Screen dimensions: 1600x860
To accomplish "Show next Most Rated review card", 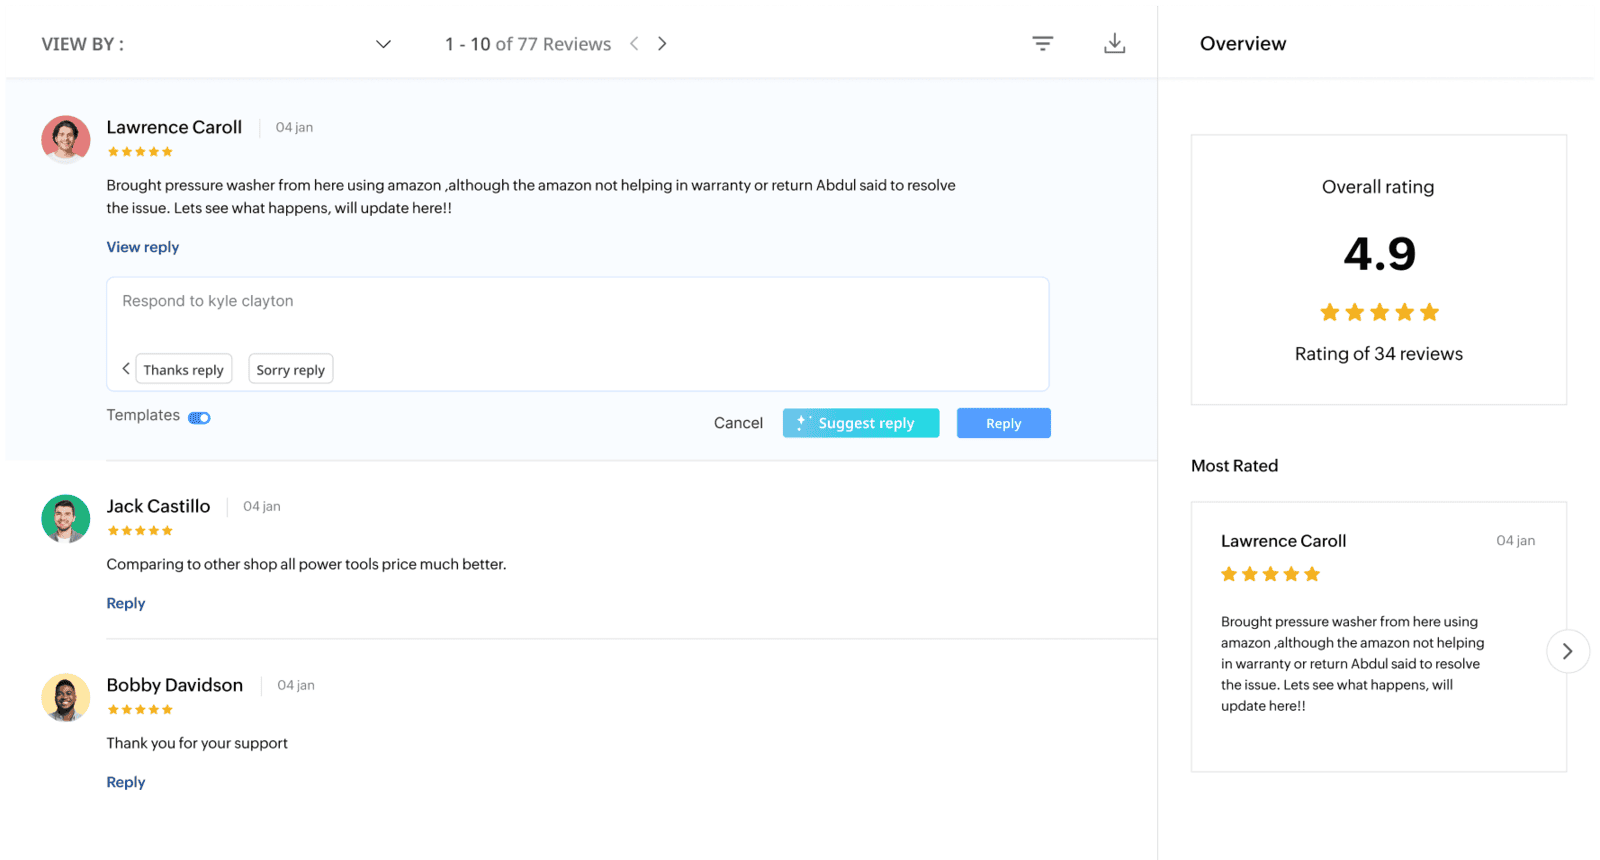I will click(x=1567, y=651).
